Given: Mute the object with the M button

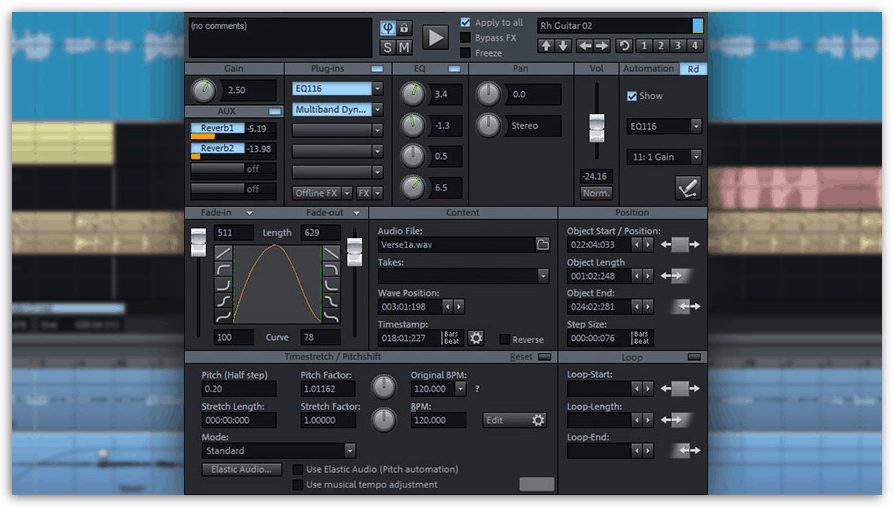Looking at the screenshot, I should point(404,47).
